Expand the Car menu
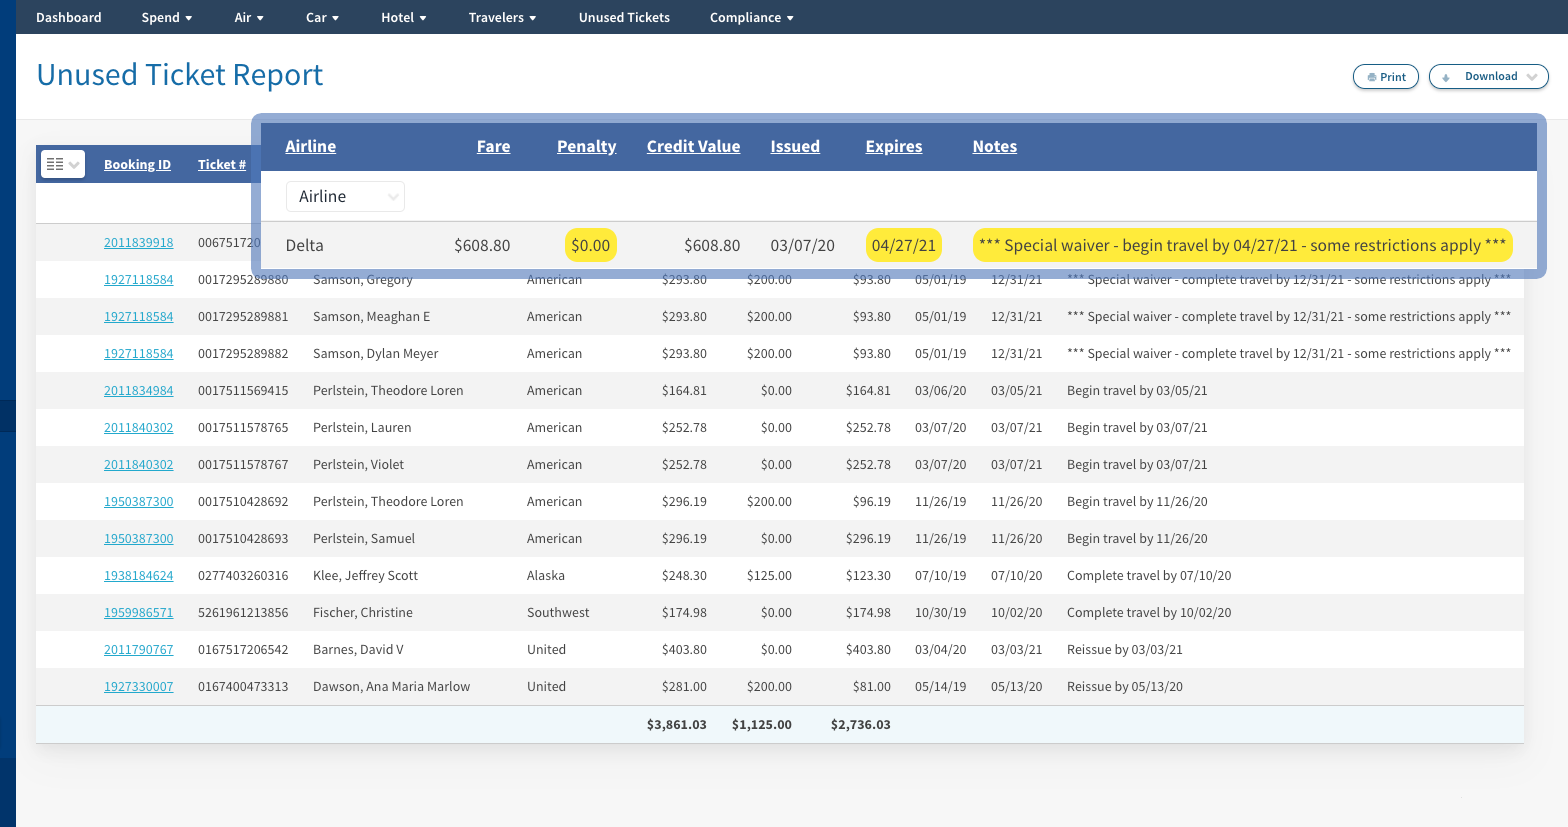 pos(322,18)
